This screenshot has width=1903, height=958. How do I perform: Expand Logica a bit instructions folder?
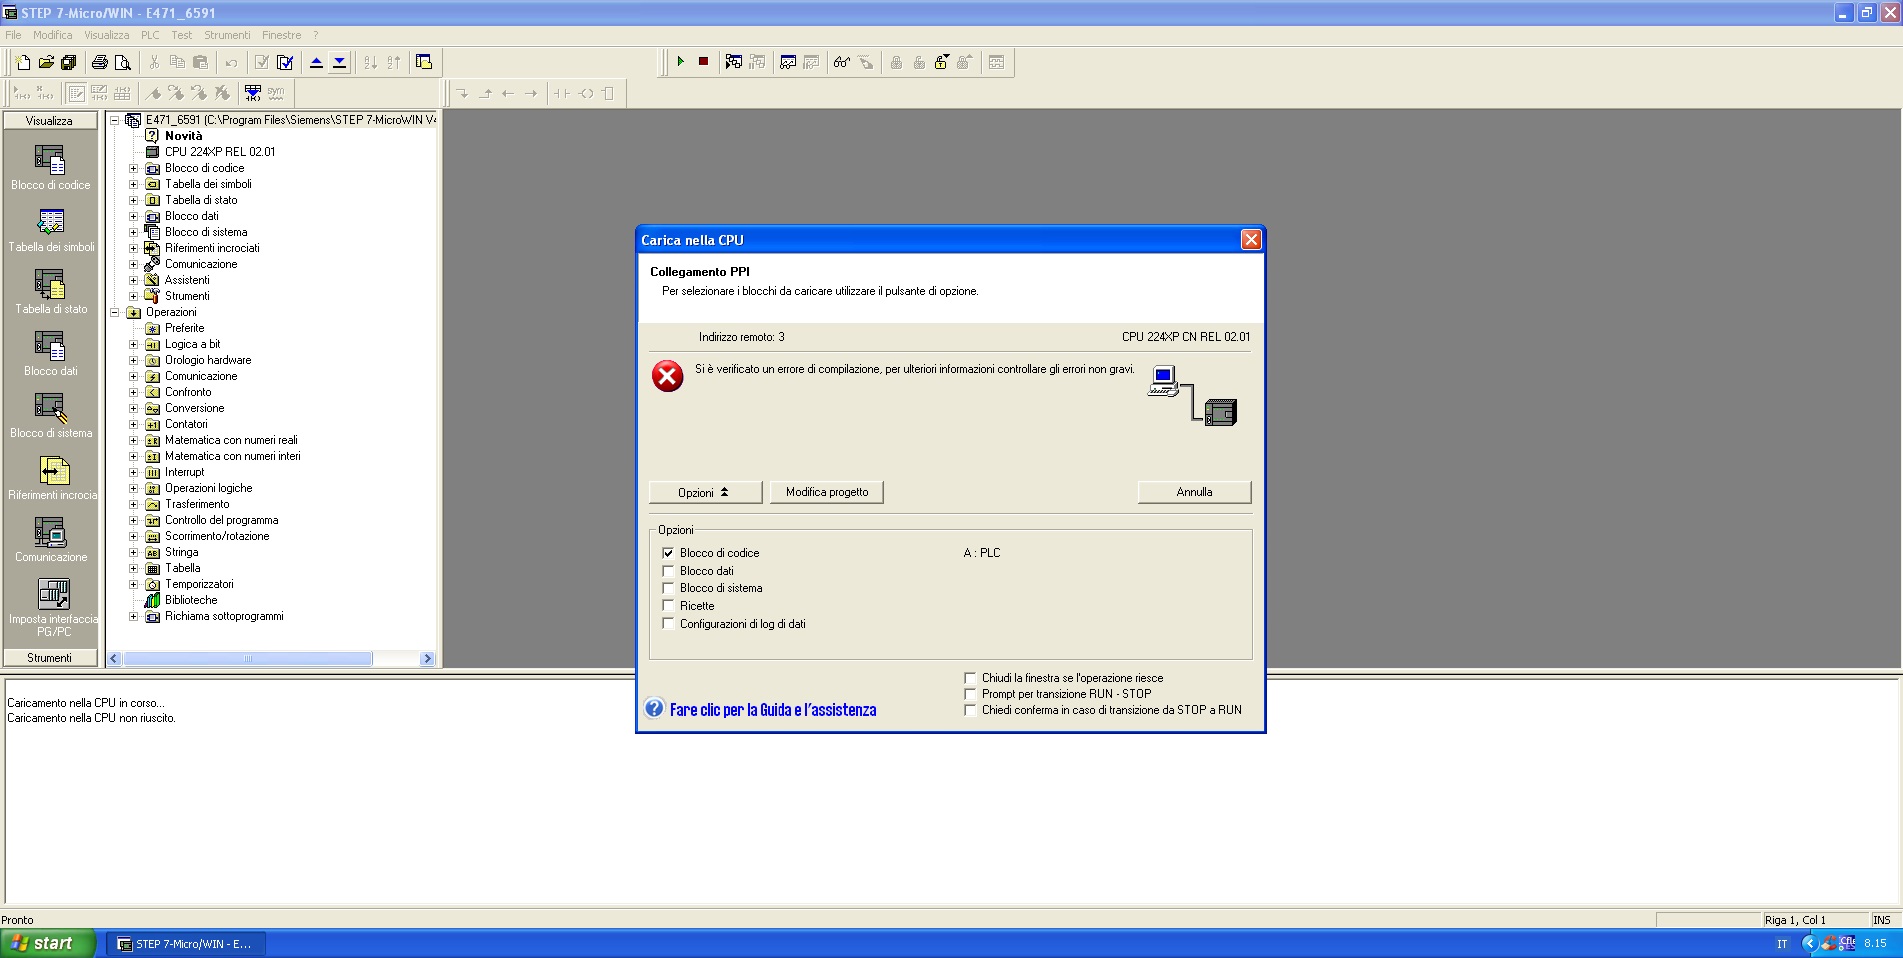133,344
